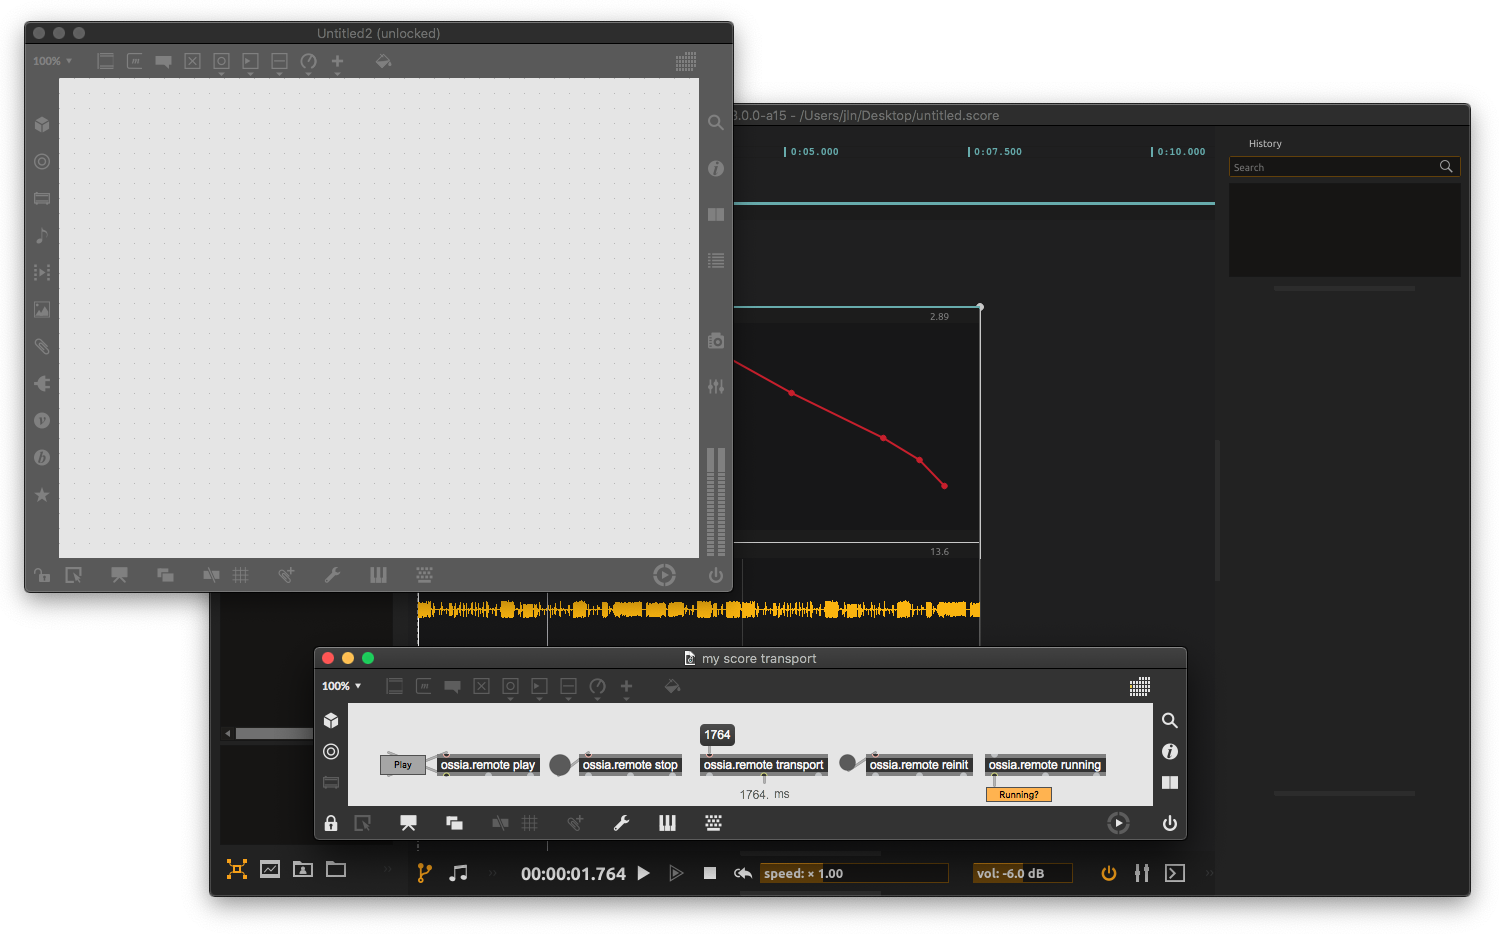Click the Play toggle in the transport patcher
Screen dimensions: 1499x934
tap(402, 765)
